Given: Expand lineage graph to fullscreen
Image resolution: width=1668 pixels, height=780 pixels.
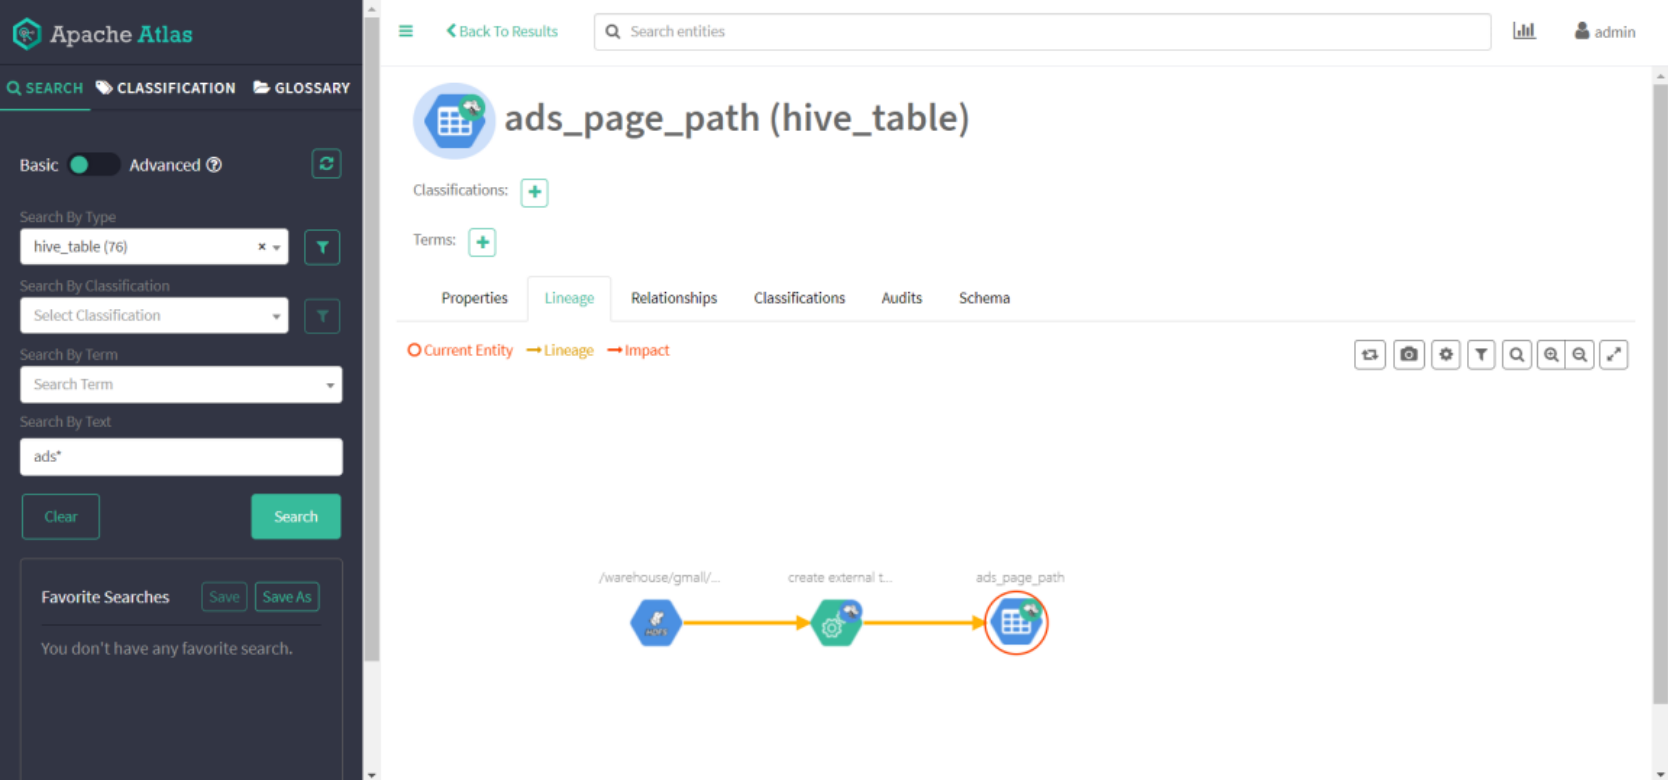Looking at the screenshot, I should coord(1613,355).
